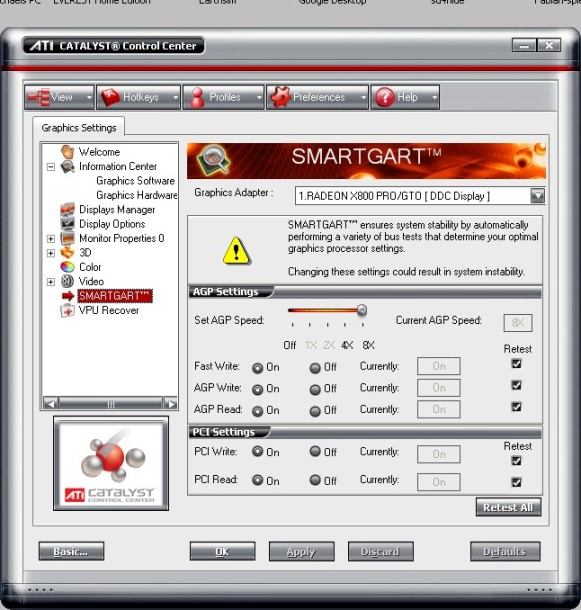The image size is (581, 610).
Task: Click the Hotkeys red key icon
Action: tap(110, 97)
